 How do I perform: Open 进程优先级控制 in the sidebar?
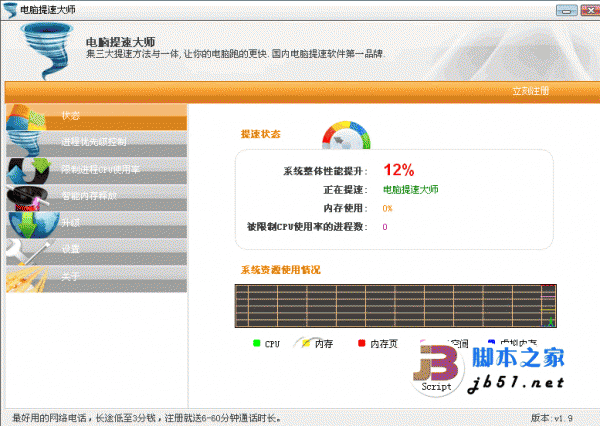96,143
